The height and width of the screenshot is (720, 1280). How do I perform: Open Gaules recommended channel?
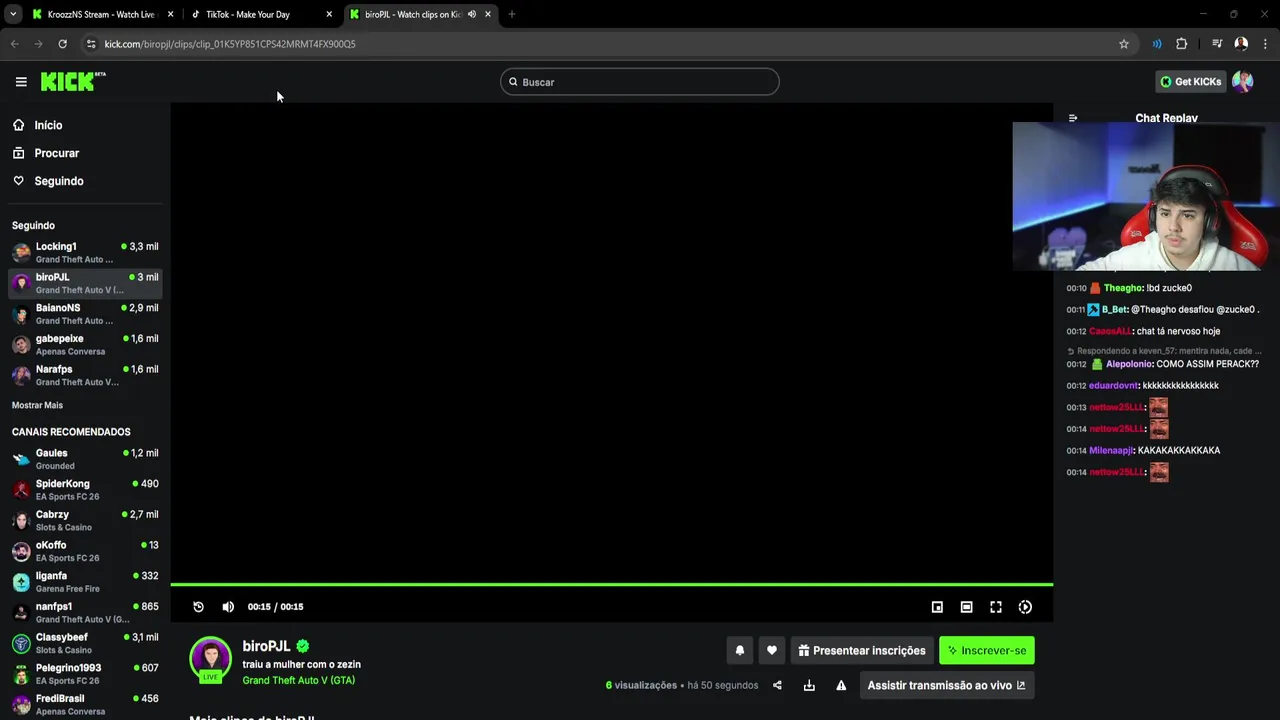[x=85, y=459]
